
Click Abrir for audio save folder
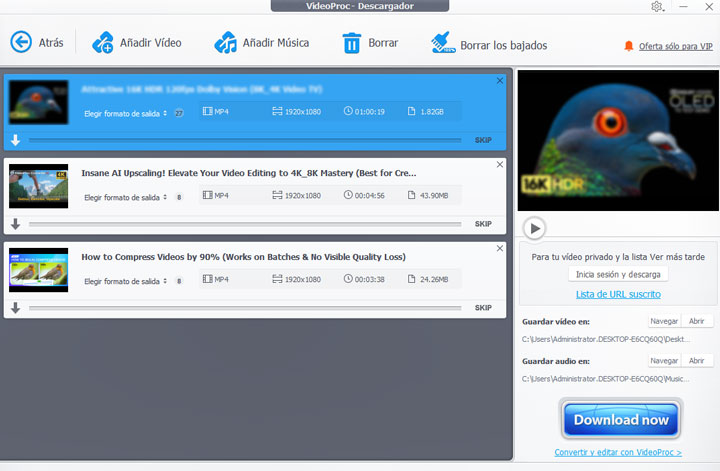[697, 361]
